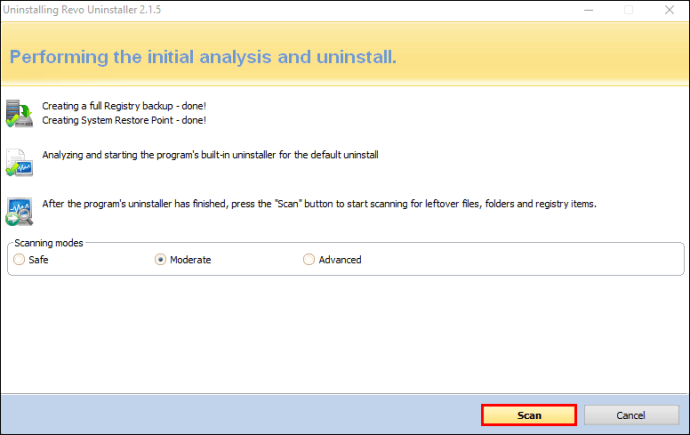This screenshot has width=690, height=435.
Task: Click the 'Performing the initial analysis and uninstall.' heading
Action: click(x=203, y=57)
